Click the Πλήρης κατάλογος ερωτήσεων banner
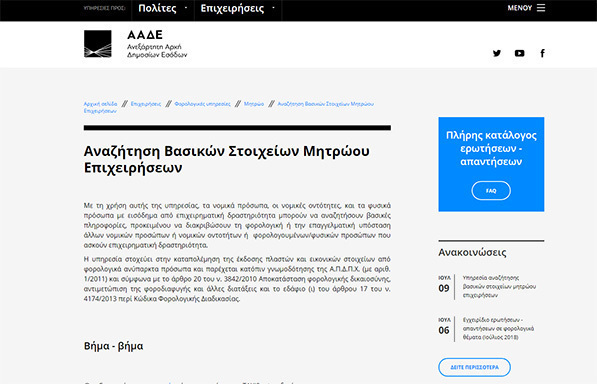Image resolution: width=597 pixels, height=384 pixels. click(x=491, y=164)
